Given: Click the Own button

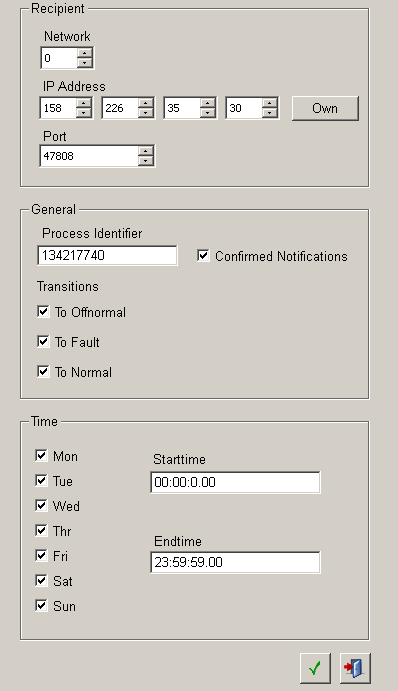Looking at the screenshot, I should [325, 108].
